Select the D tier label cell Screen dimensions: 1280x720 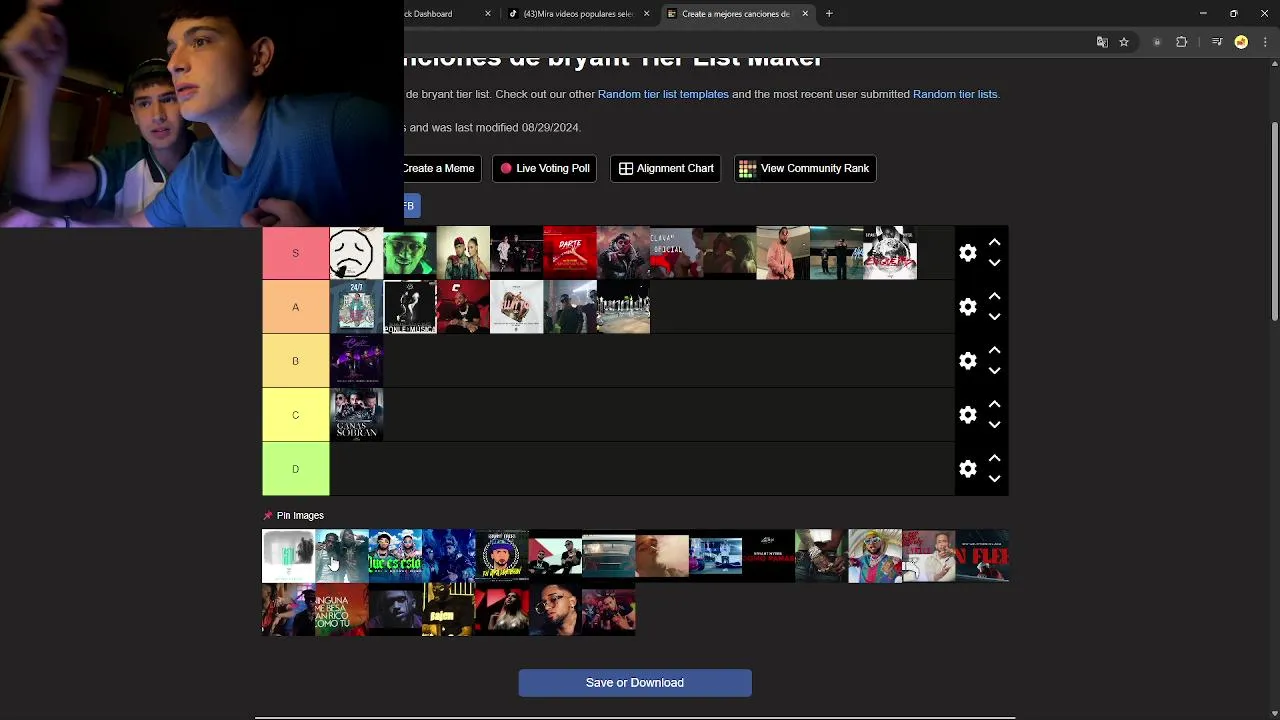(x=295, y=469)
